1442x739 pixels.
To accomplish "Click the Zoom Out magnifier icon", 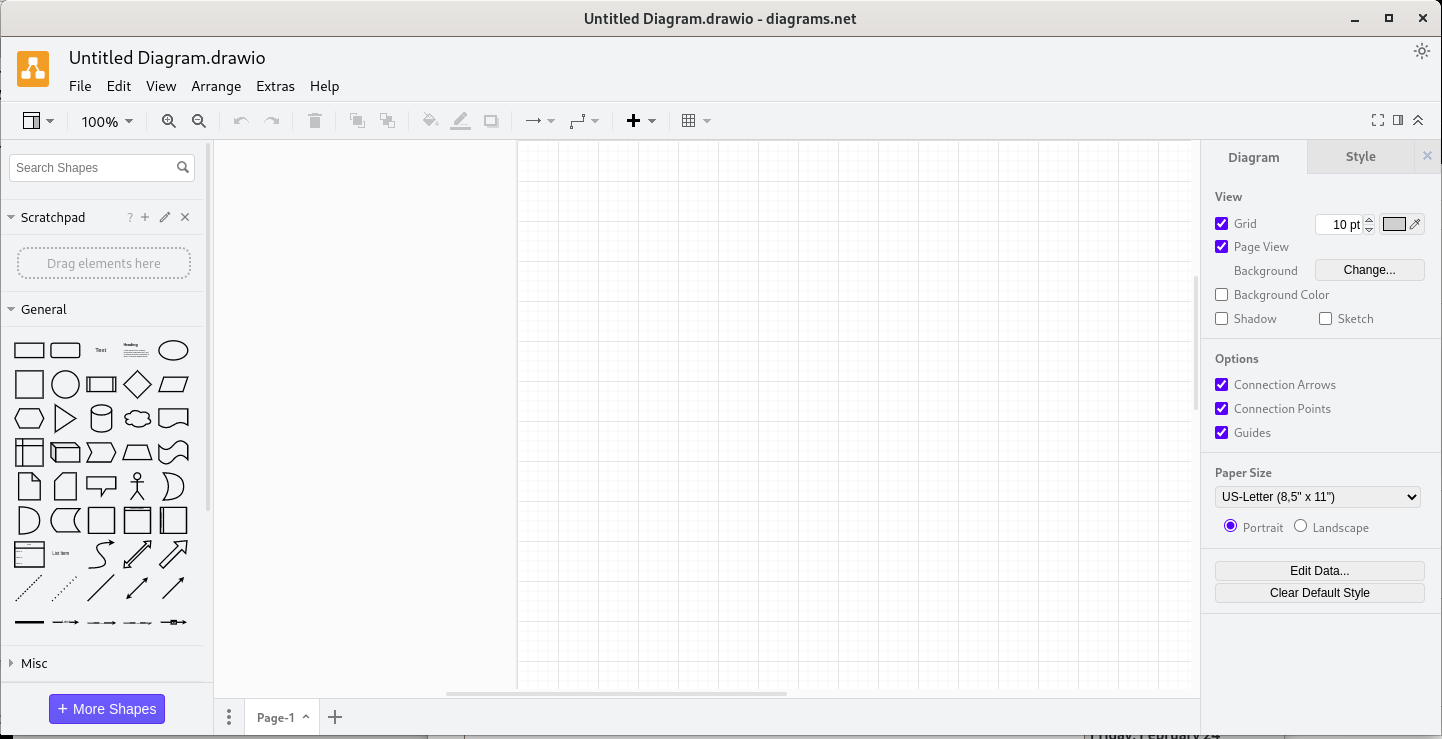I will (x=199, y=121).
